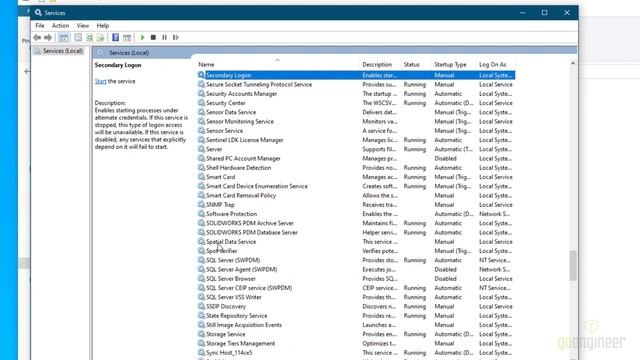Click the vertical scrollbar thumb of the services list
This screenshot has height=360, width=640.
point(573,265)
